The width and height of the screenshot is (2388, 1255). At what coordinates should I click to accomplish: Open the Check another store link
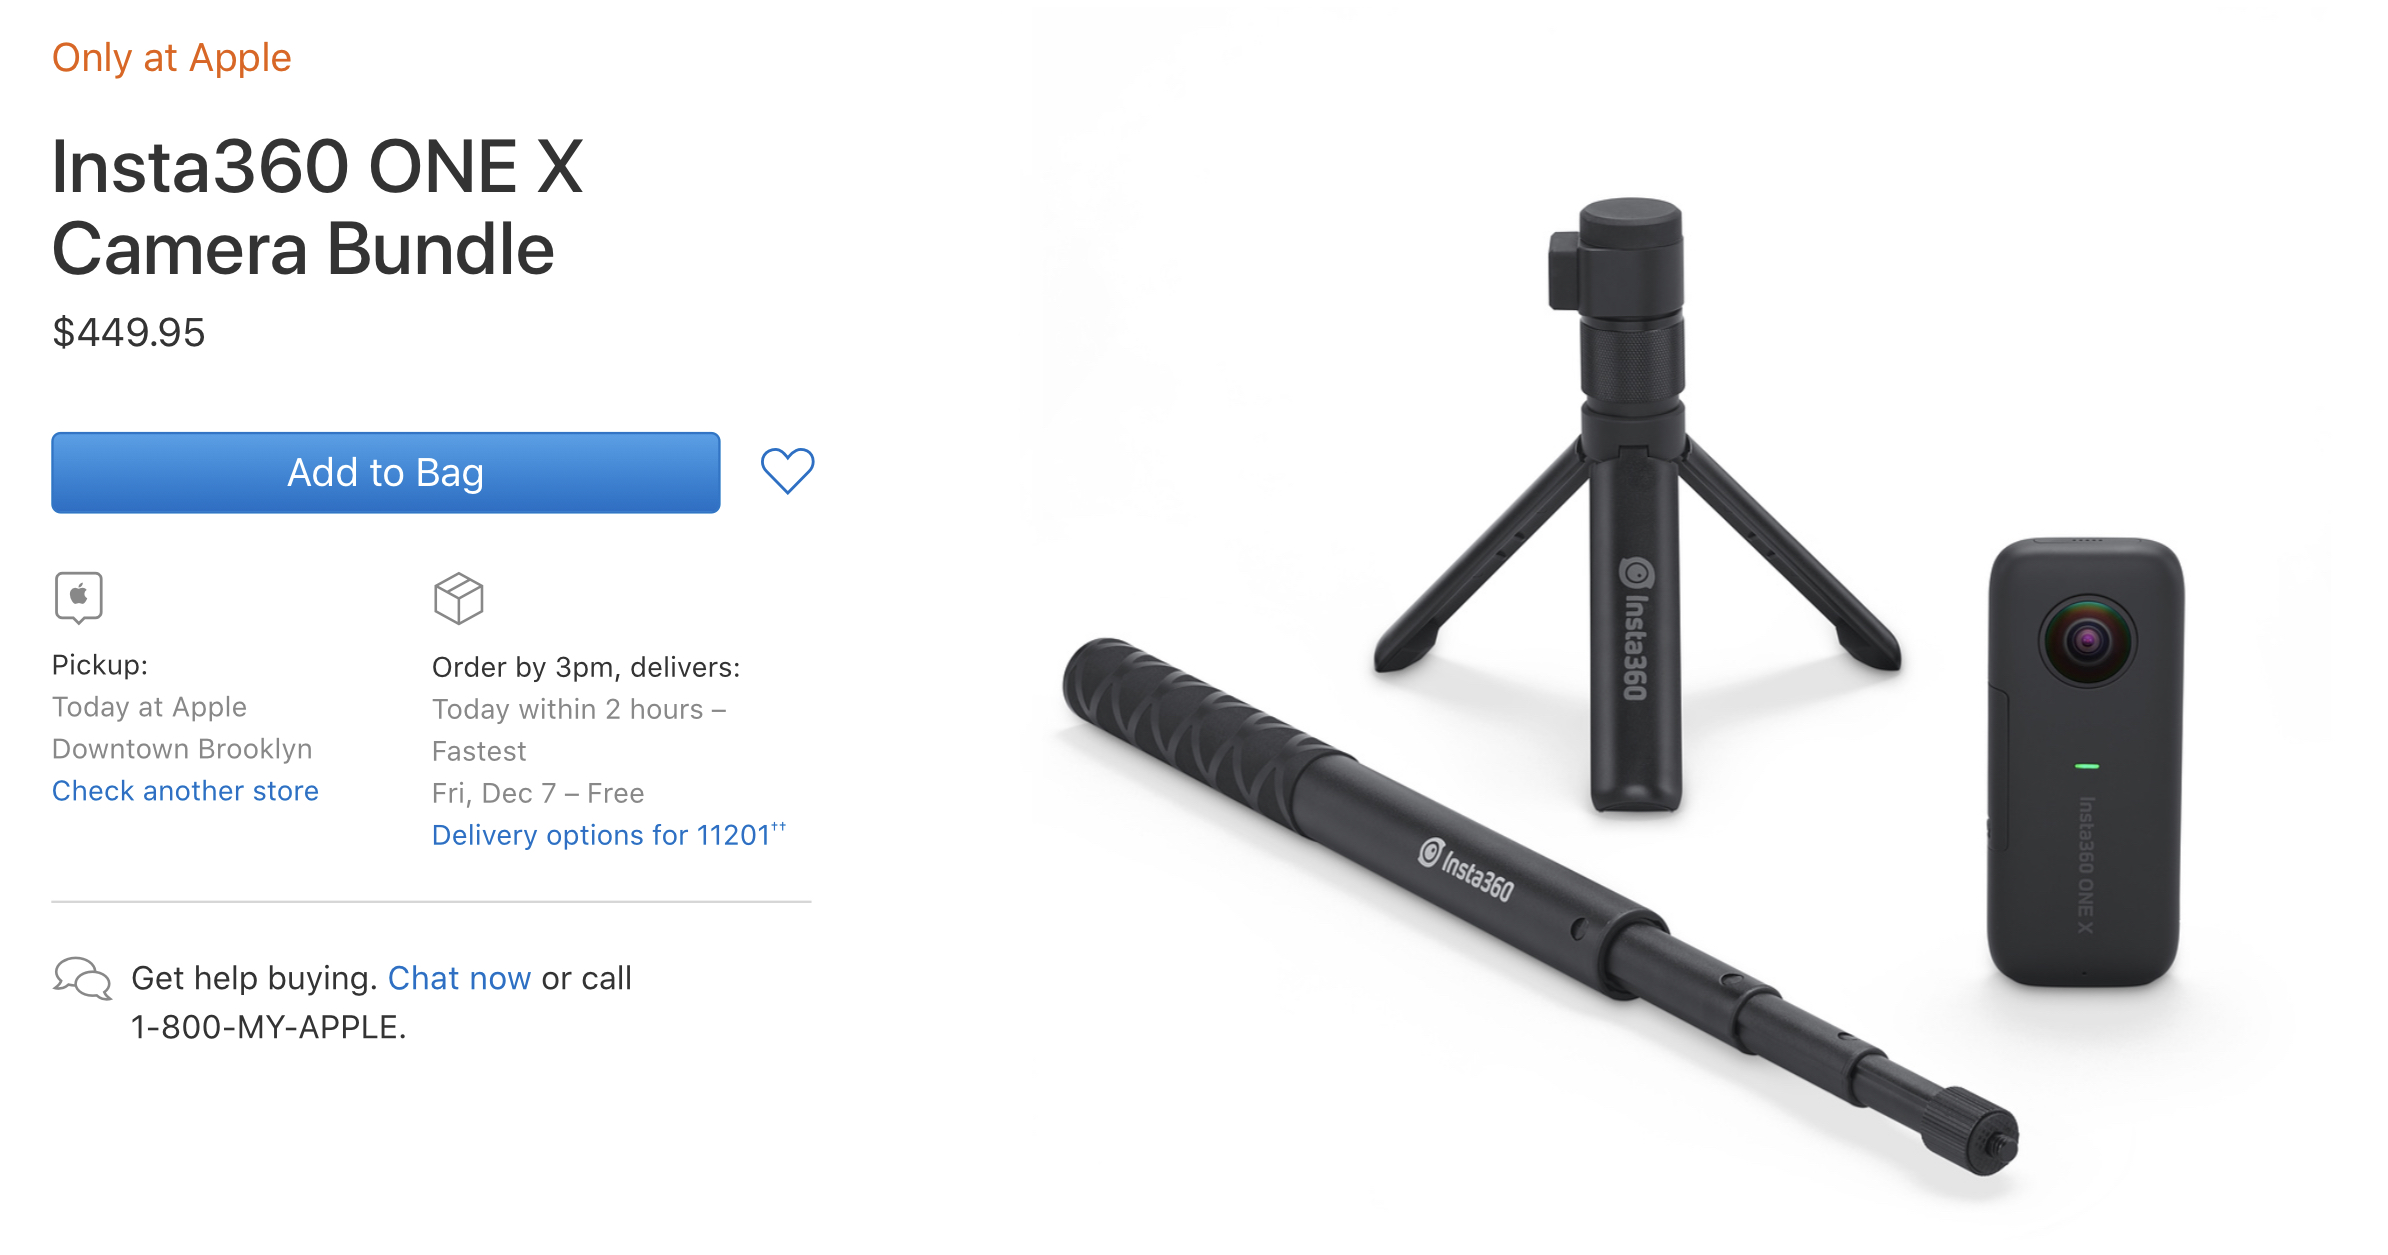click(185, 791)
